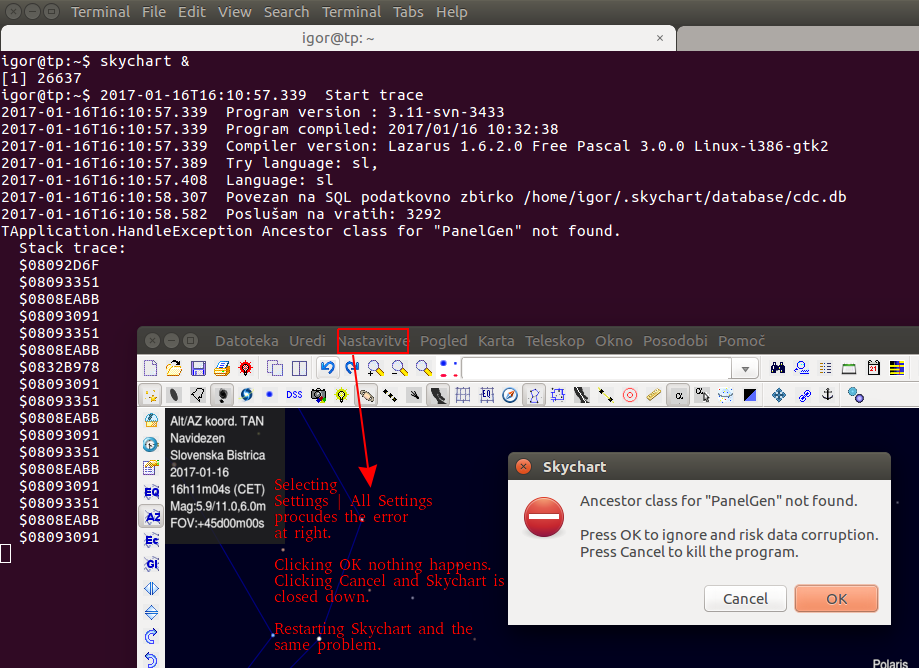Image resolution: width=919 pixels, height=668 pixels.
Task: Switch to equatorial coordinates EQ in sidebar
Action: [x=152, y=492]
